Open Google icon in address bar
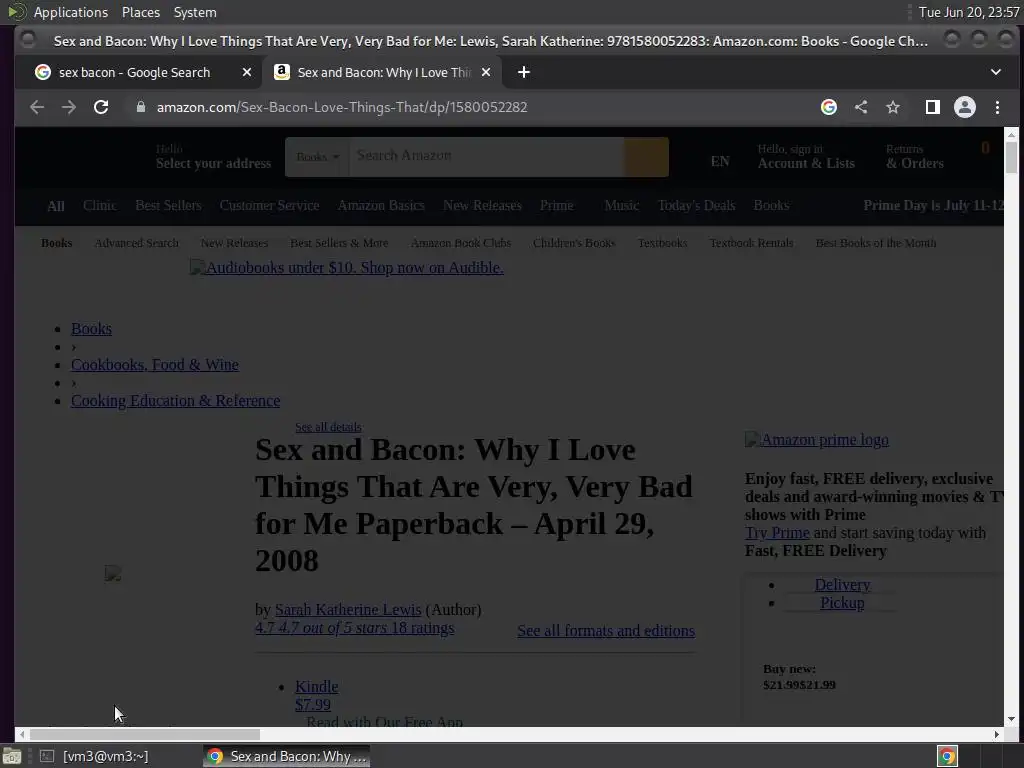The width and height of the screenshot is (1024, 768). (x=829, y=107)
